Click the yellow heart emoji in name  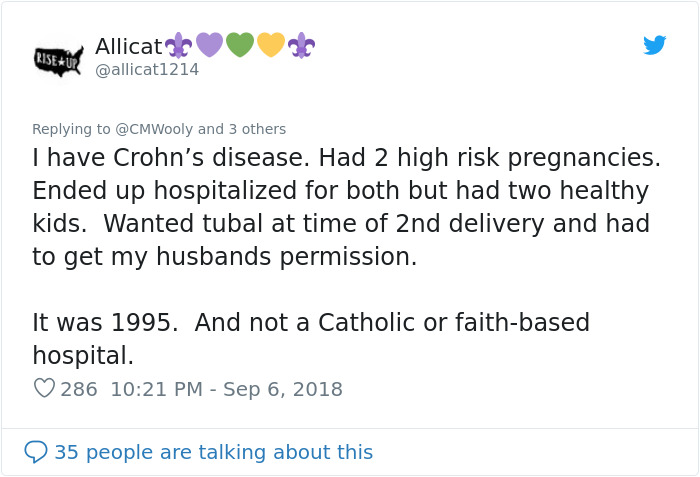tap(271, 45)
